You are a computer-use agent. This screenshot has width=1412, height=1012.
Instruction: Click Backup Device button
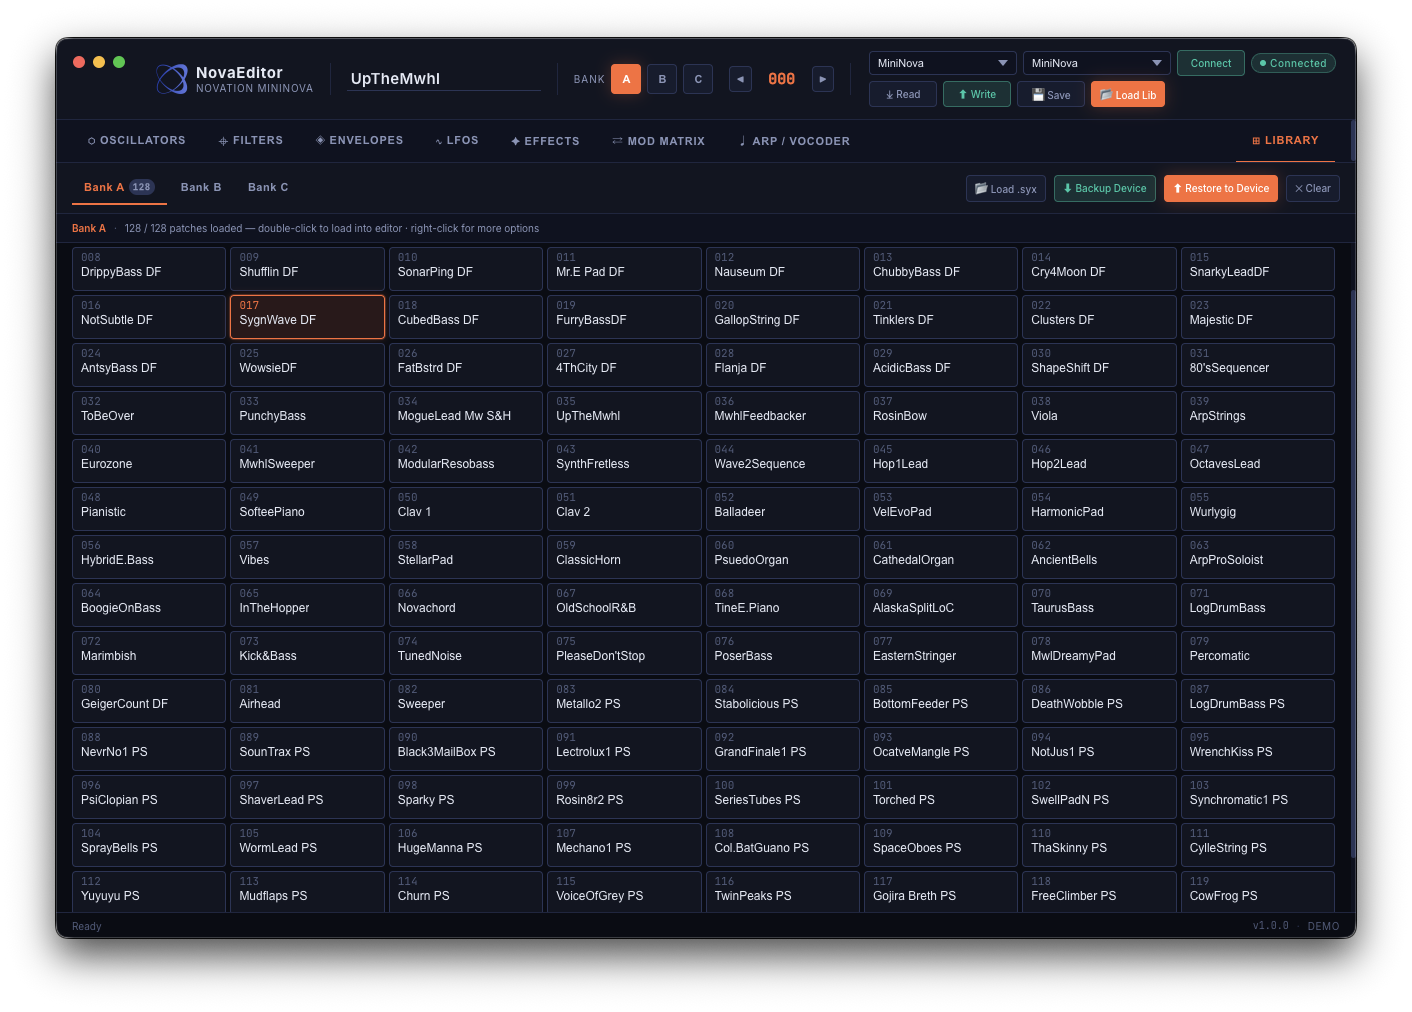click(1105, 189)
